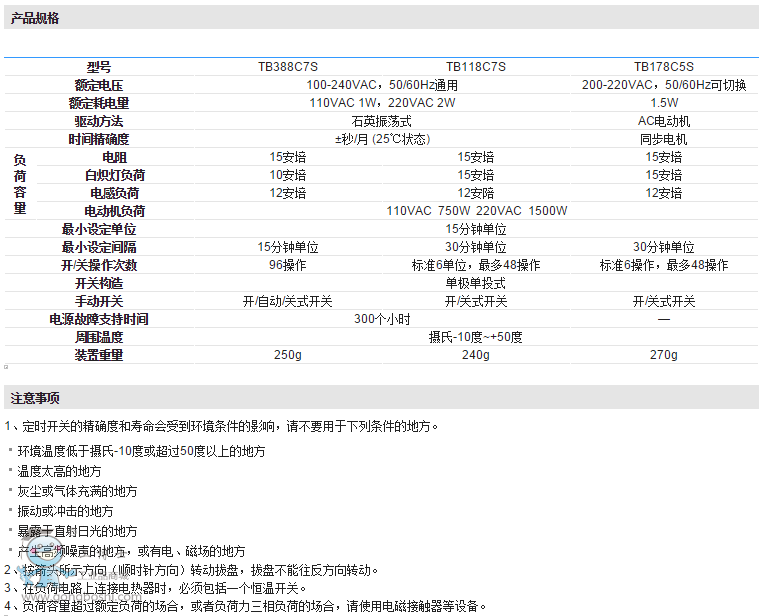Select the TB178C5S model column header
762x616 pixels.
pyautogui.click(x=664, y=67)
